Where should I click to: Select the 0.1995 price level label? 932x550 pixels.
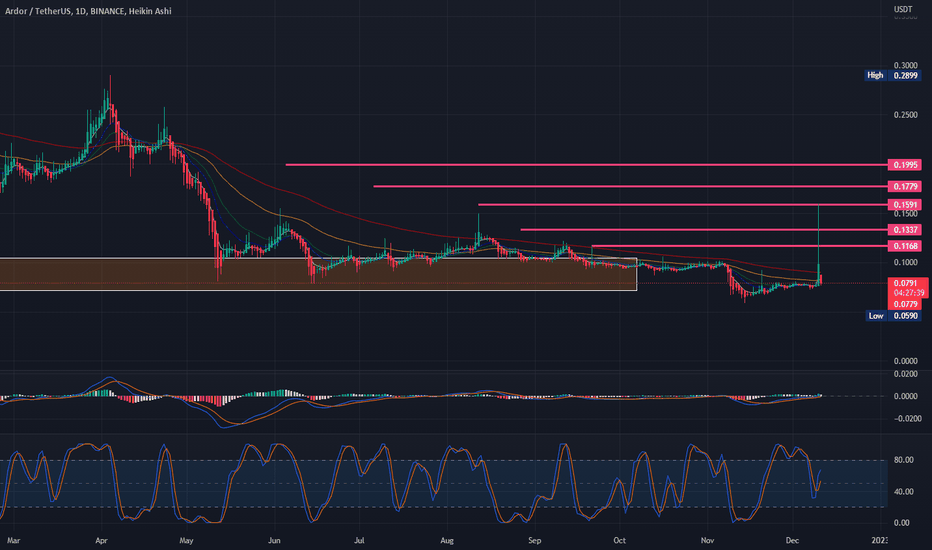click(905, 165)
